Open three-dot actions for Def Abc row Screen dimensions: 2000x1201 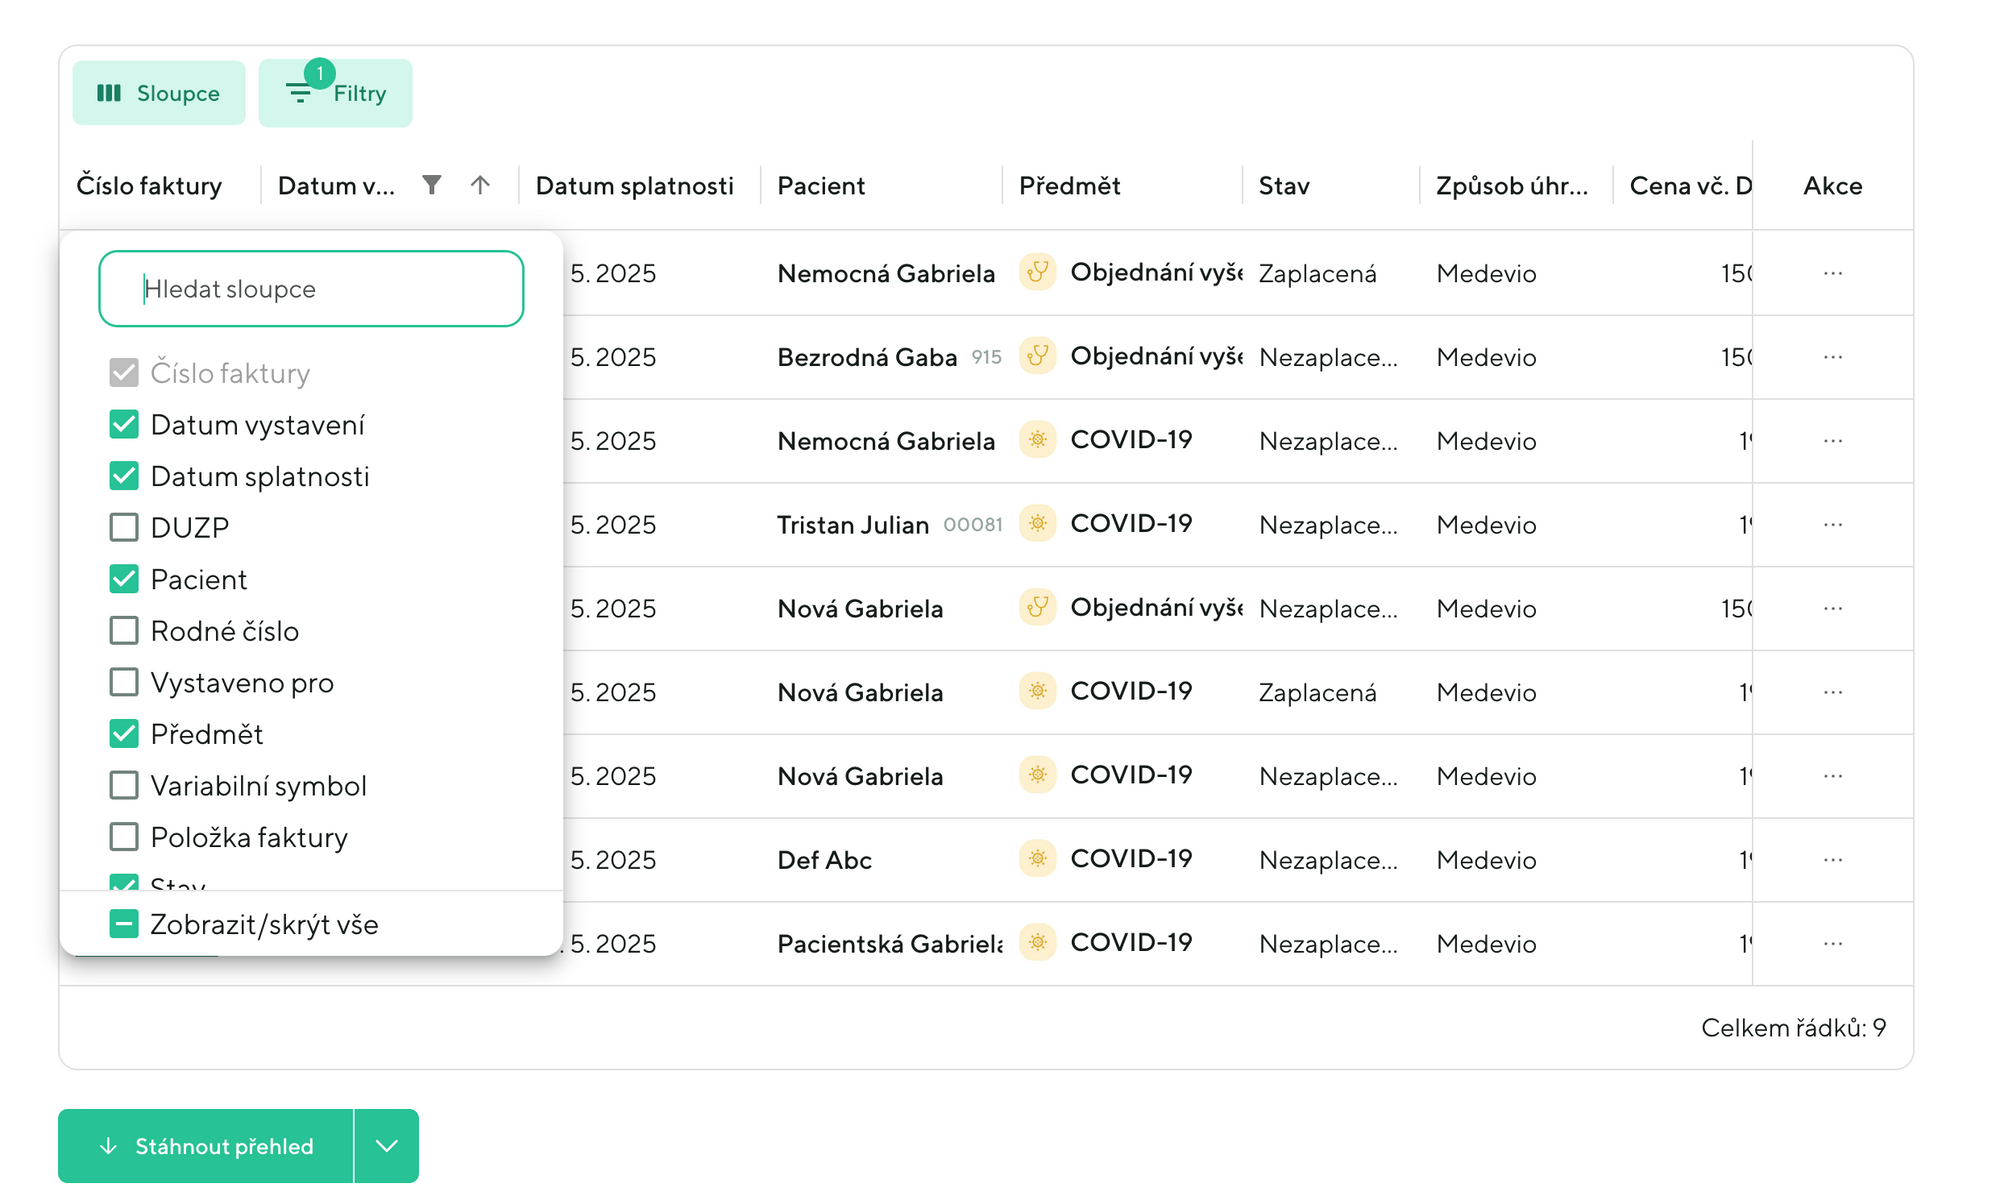coord(1832,860)
